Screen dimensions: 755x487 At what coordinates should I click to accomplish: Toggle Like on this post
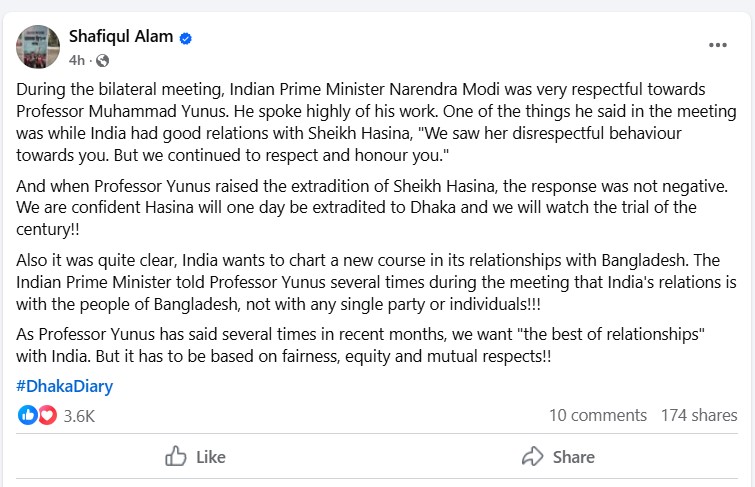click(196, 457)
